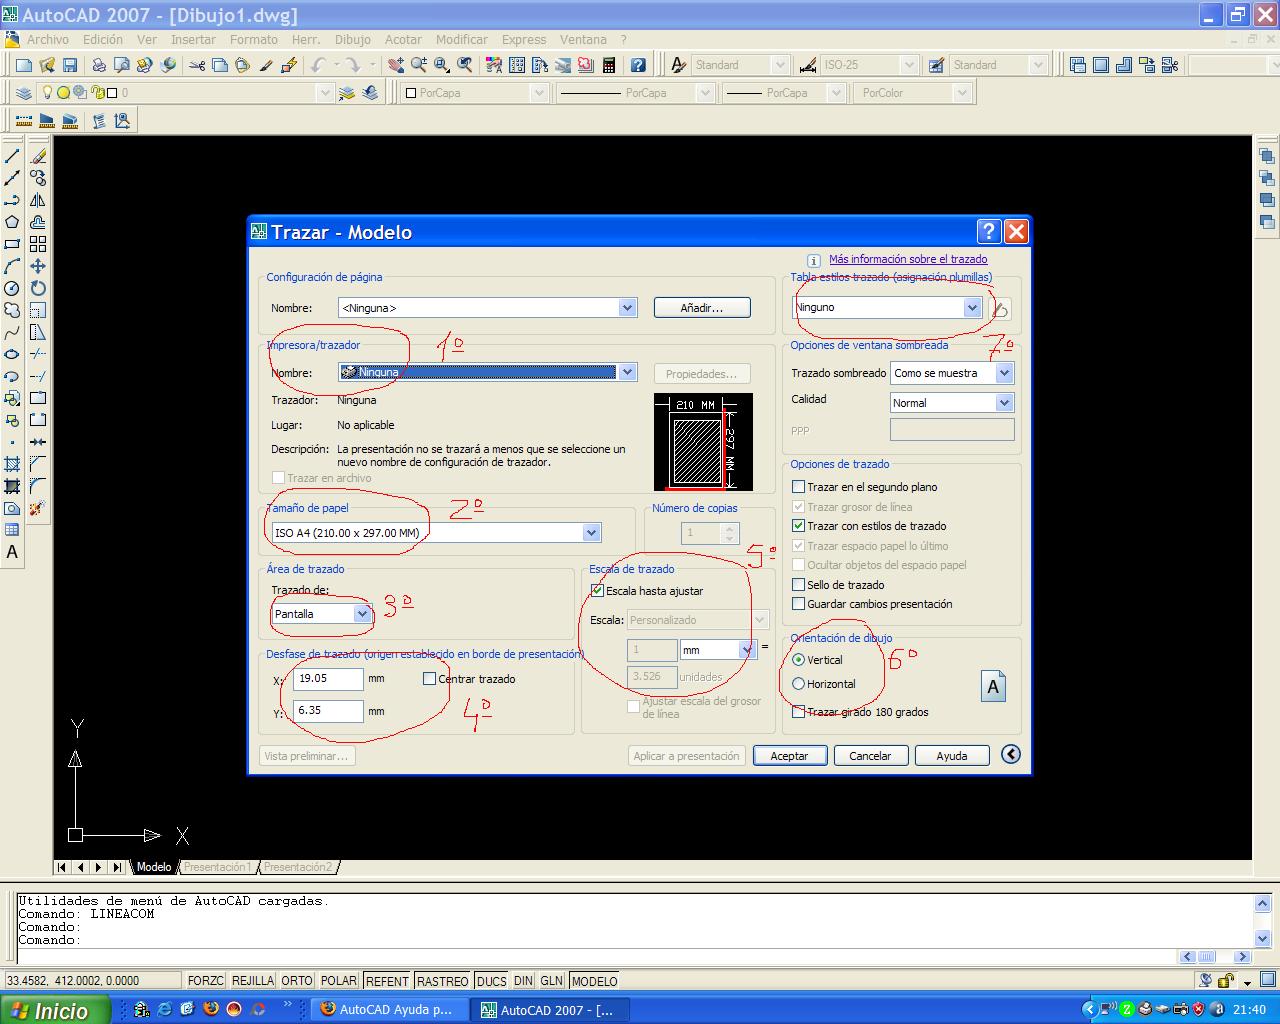Open the Formato menu
1280x1024 pixels.
pos(254,40)
